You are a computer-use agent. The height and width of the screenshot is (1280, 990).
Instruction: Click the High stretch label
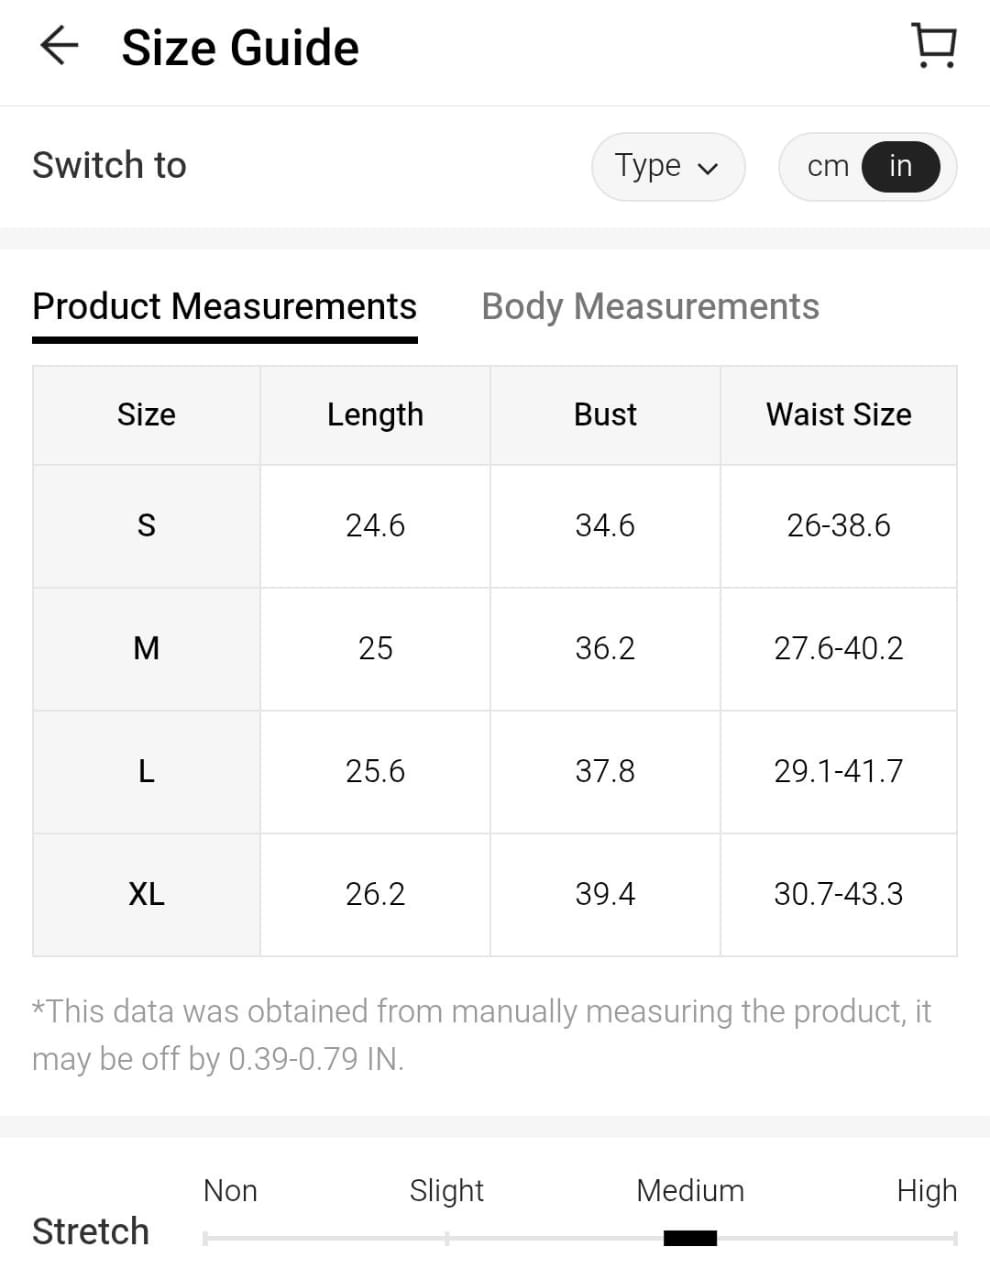[x=926, y=1190]
